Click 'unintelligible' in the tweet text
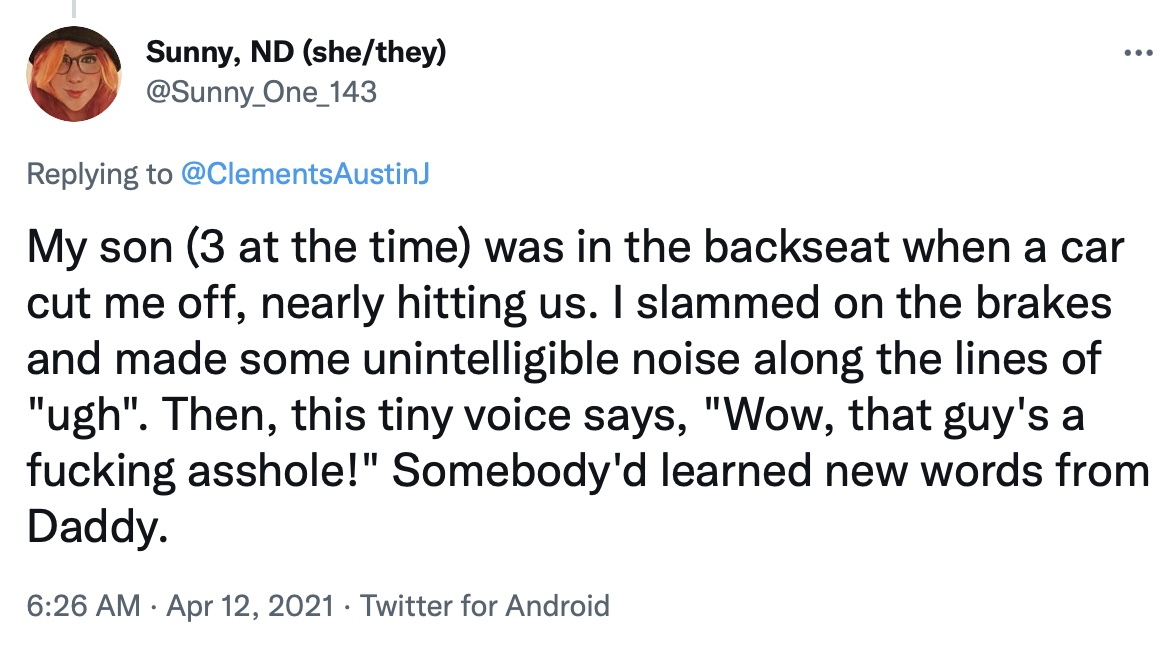 pos(490,359)
